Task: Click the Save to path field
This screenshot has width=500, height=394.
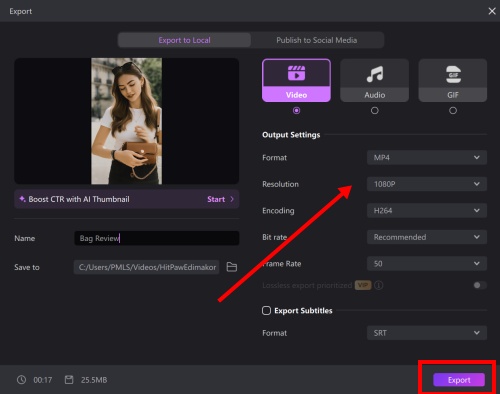Action: click(147, 267)
